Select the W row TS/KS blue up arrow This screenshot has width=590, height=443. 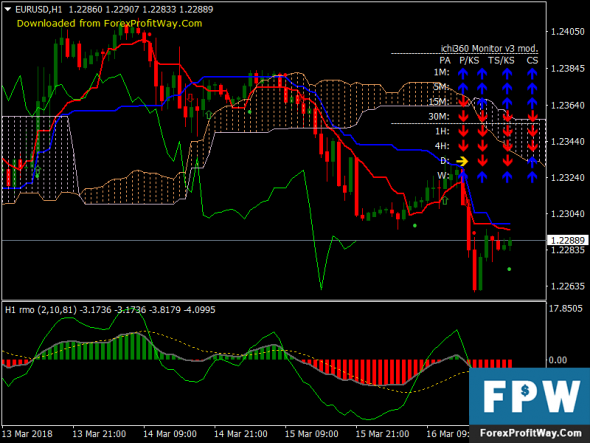(507, 177)
